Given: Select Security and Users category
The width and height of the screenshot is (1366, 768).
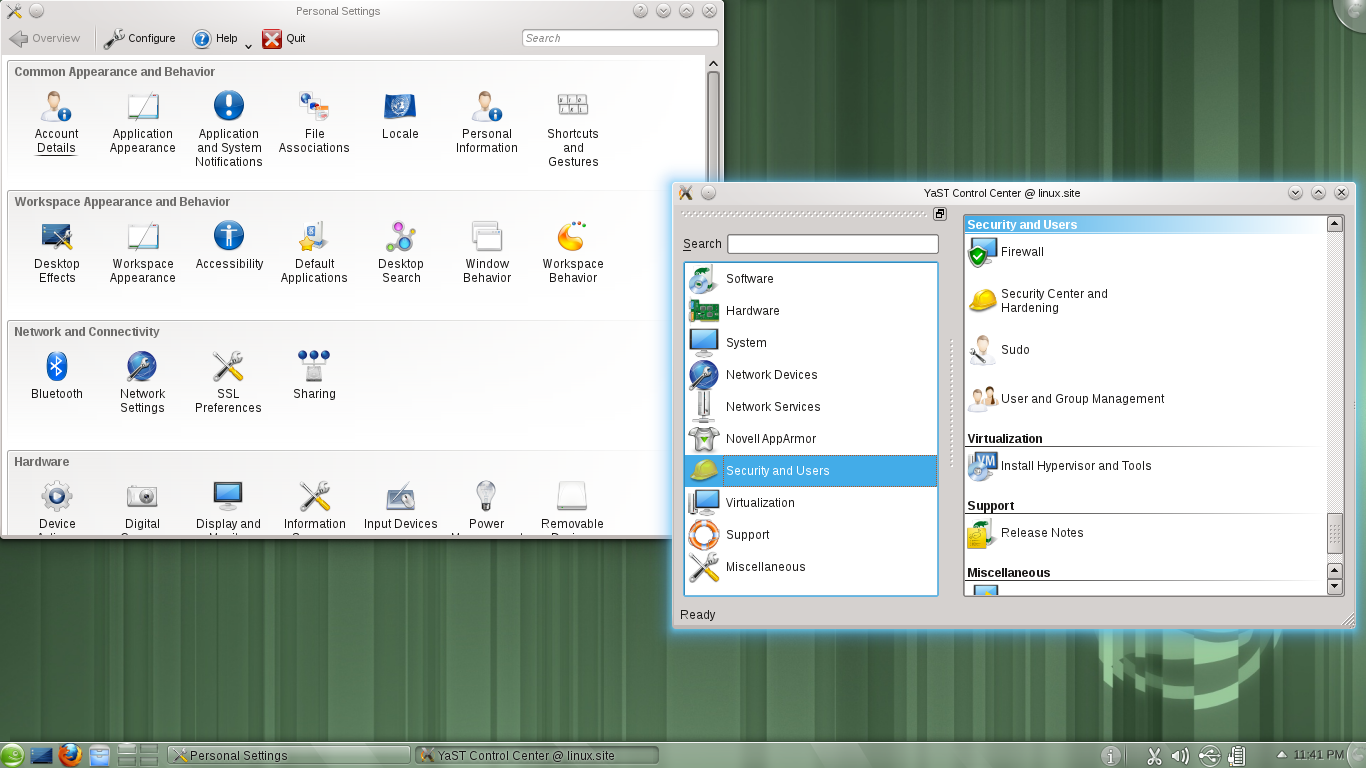Looking at the screenshot, I should pos(811,471).
